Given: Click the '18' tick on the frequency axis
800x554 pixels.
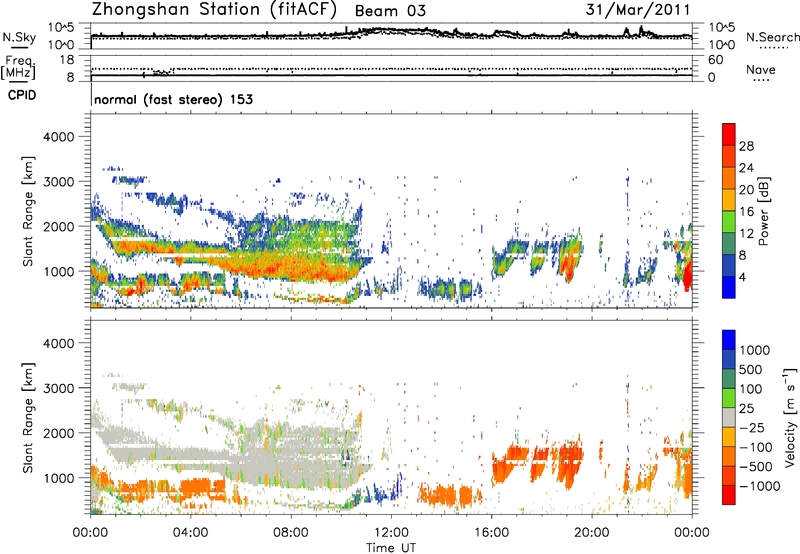Looking at the screenshot, I should (x=67, y=60).
